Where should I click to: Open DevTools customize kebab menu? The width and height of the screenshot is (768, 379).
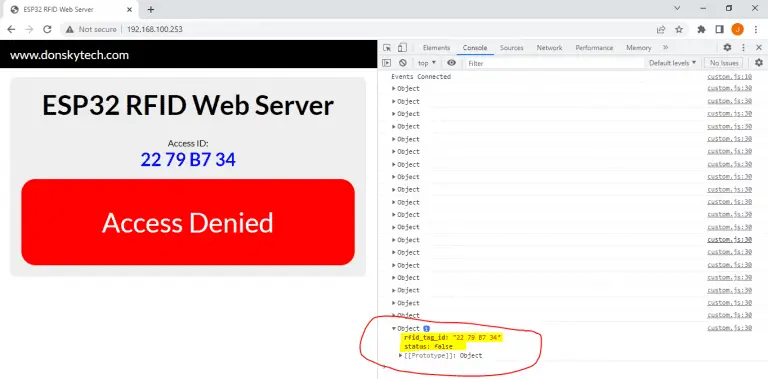click(x=743, y=47)
